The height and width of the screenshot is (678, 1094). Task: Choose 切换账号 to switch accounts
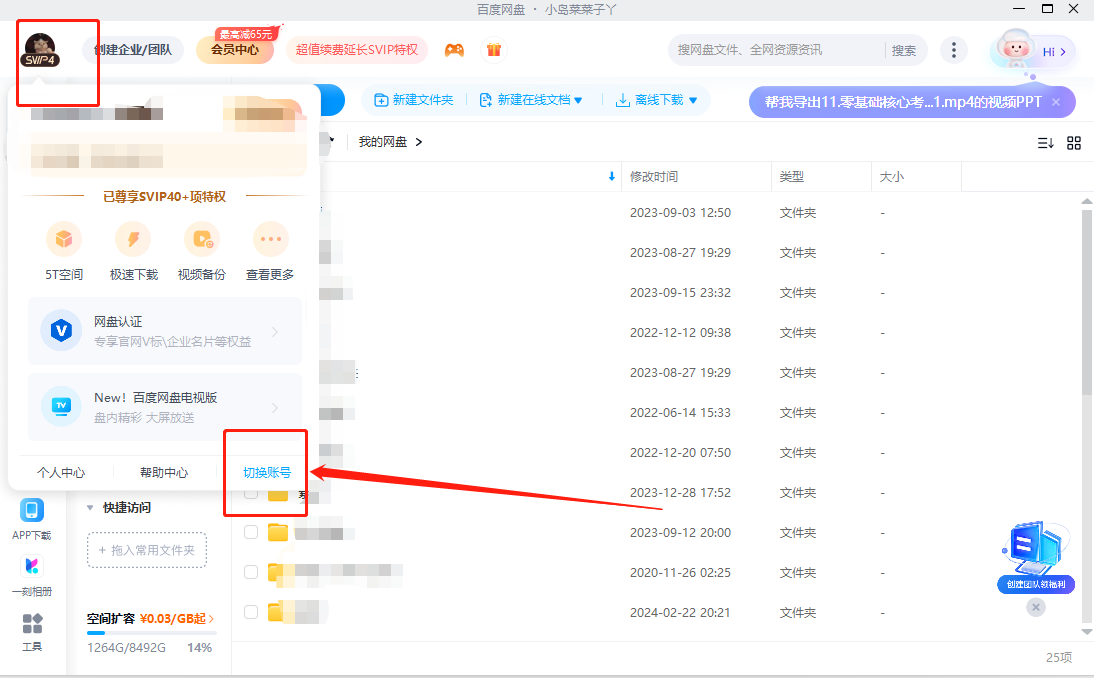267,472
